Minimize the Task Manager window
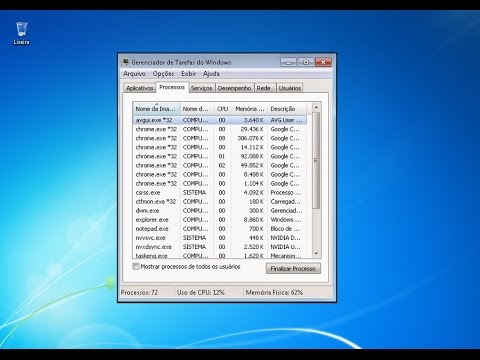 288,62
